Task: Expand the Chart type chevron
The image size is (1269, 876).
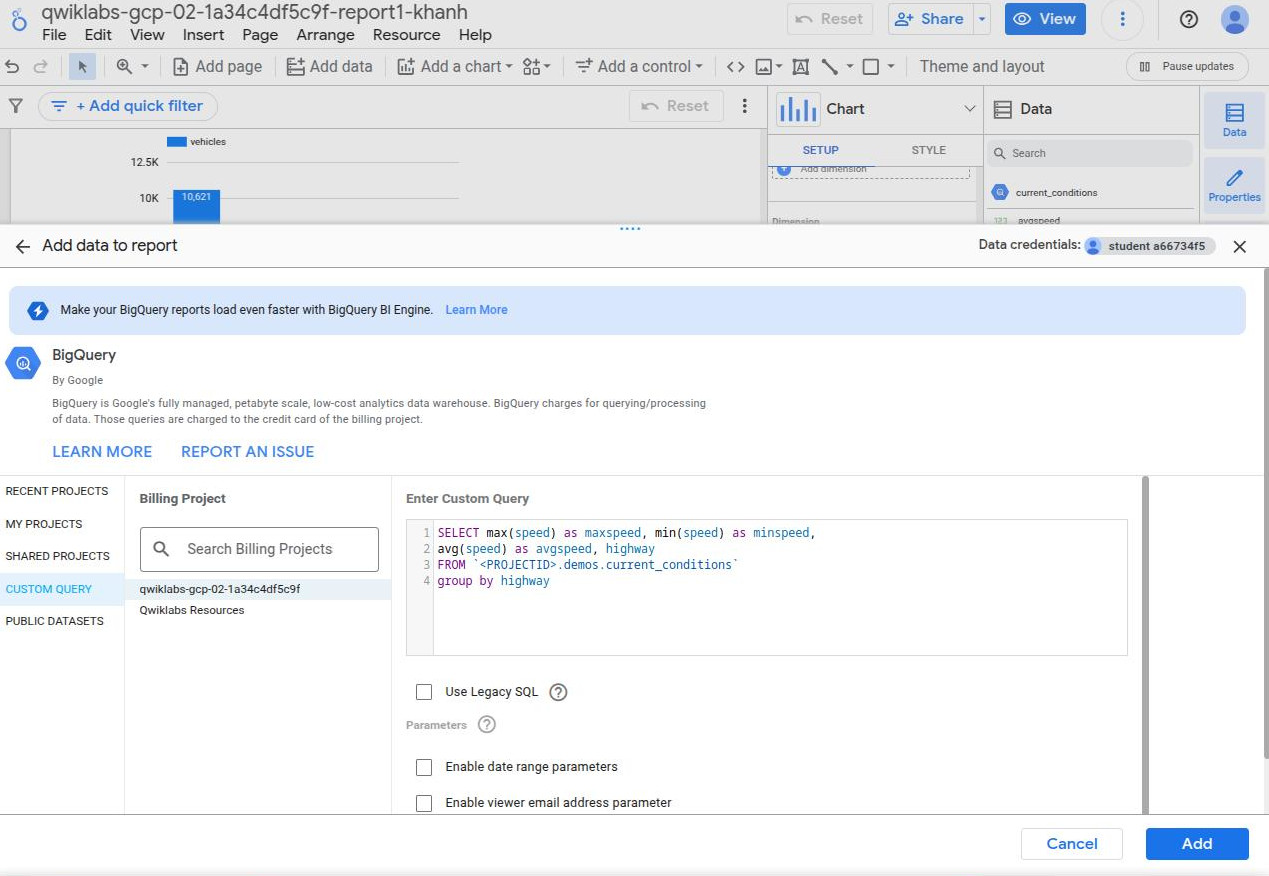Action: (969, 109)
